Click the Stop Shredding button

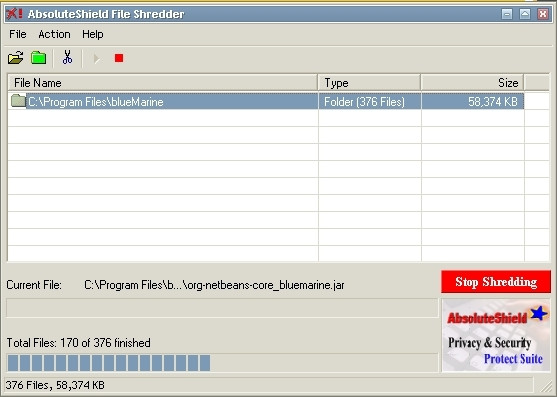[496, 282]
